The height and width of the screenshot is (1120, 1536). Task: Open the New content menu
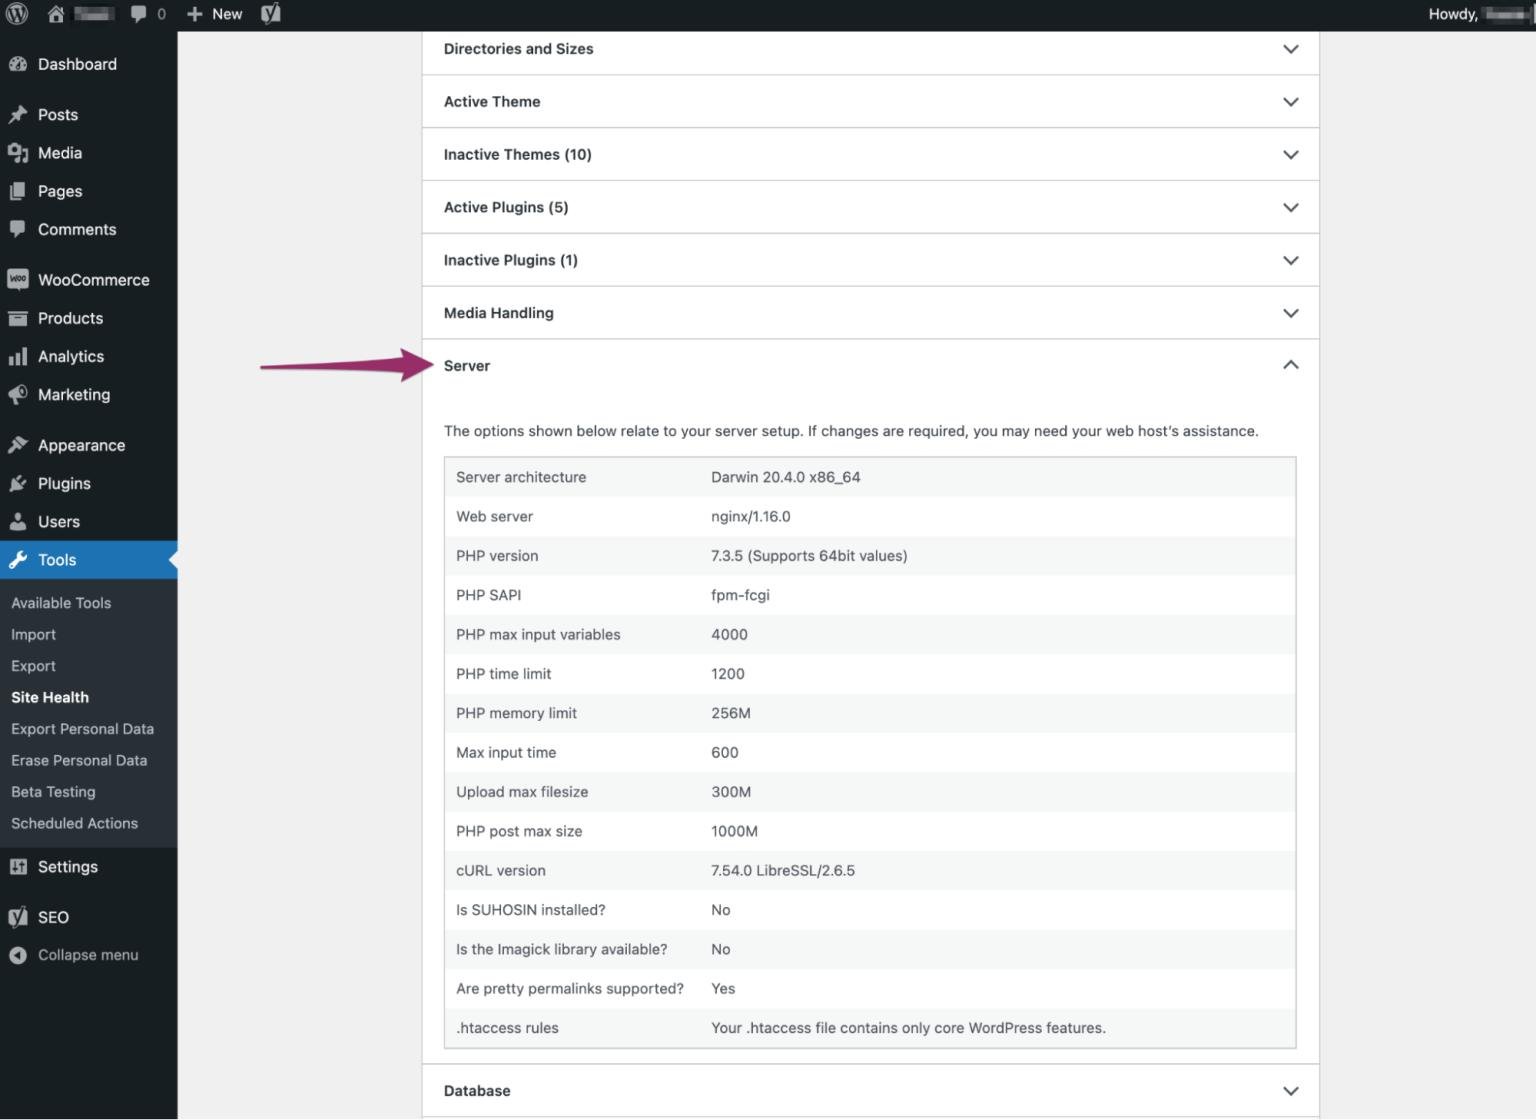click(215, 14)
